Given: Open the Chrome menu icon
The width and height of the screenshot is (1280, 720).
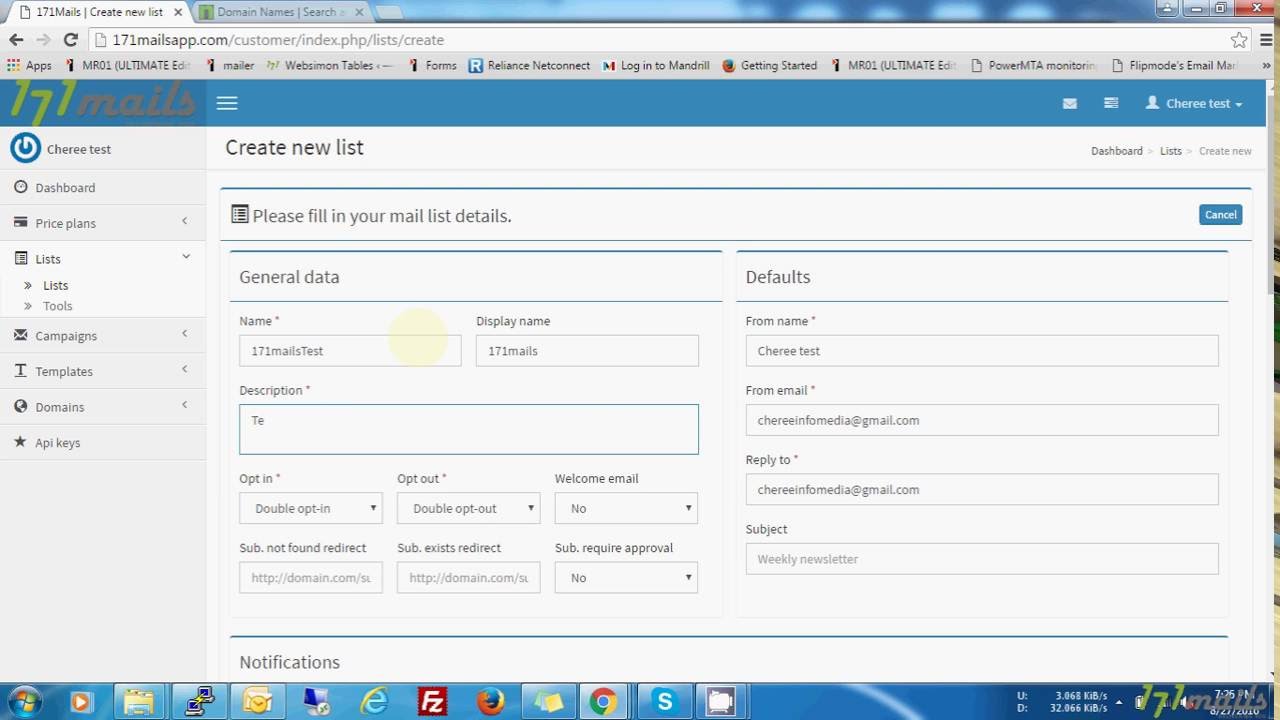Looking at the screenshot, I should [1266, 40].
